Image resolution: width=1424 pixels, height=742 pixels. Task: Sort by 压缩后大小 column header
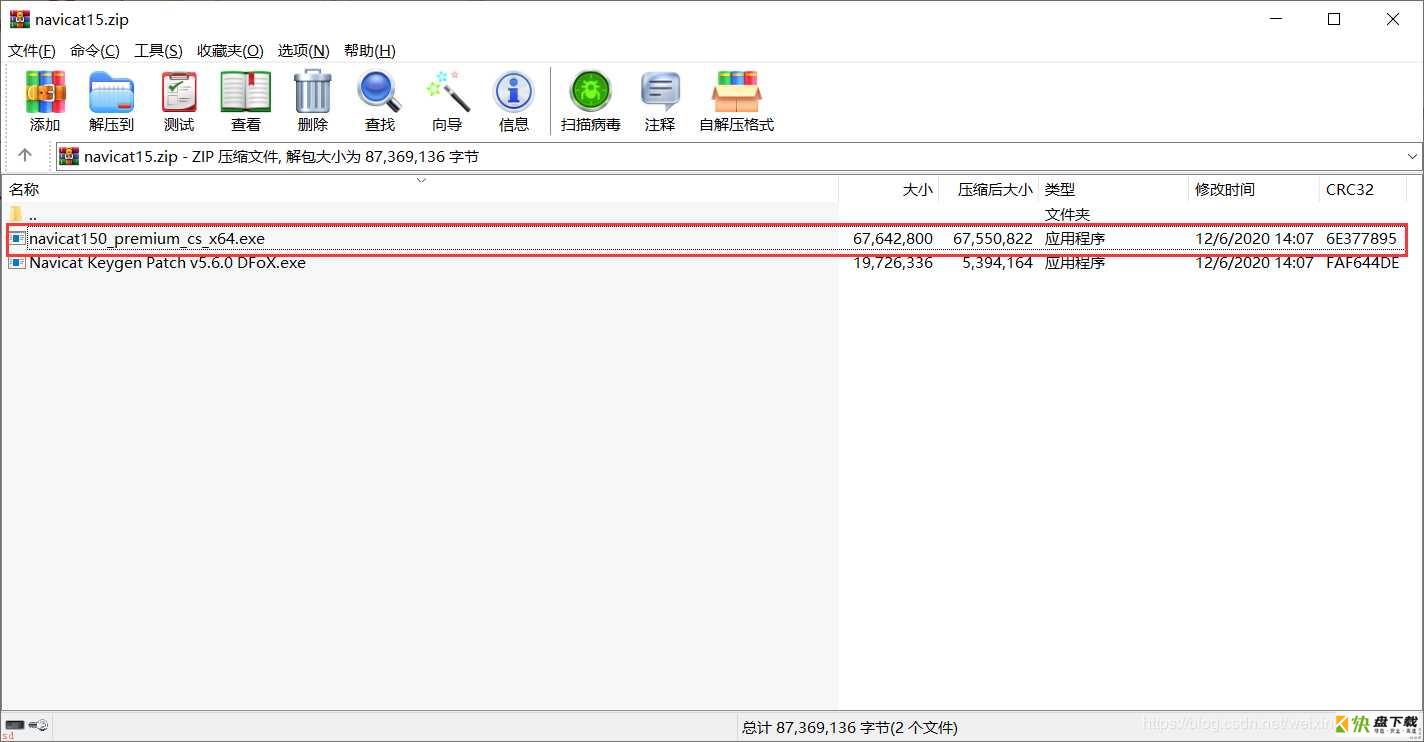coord(989,189)
